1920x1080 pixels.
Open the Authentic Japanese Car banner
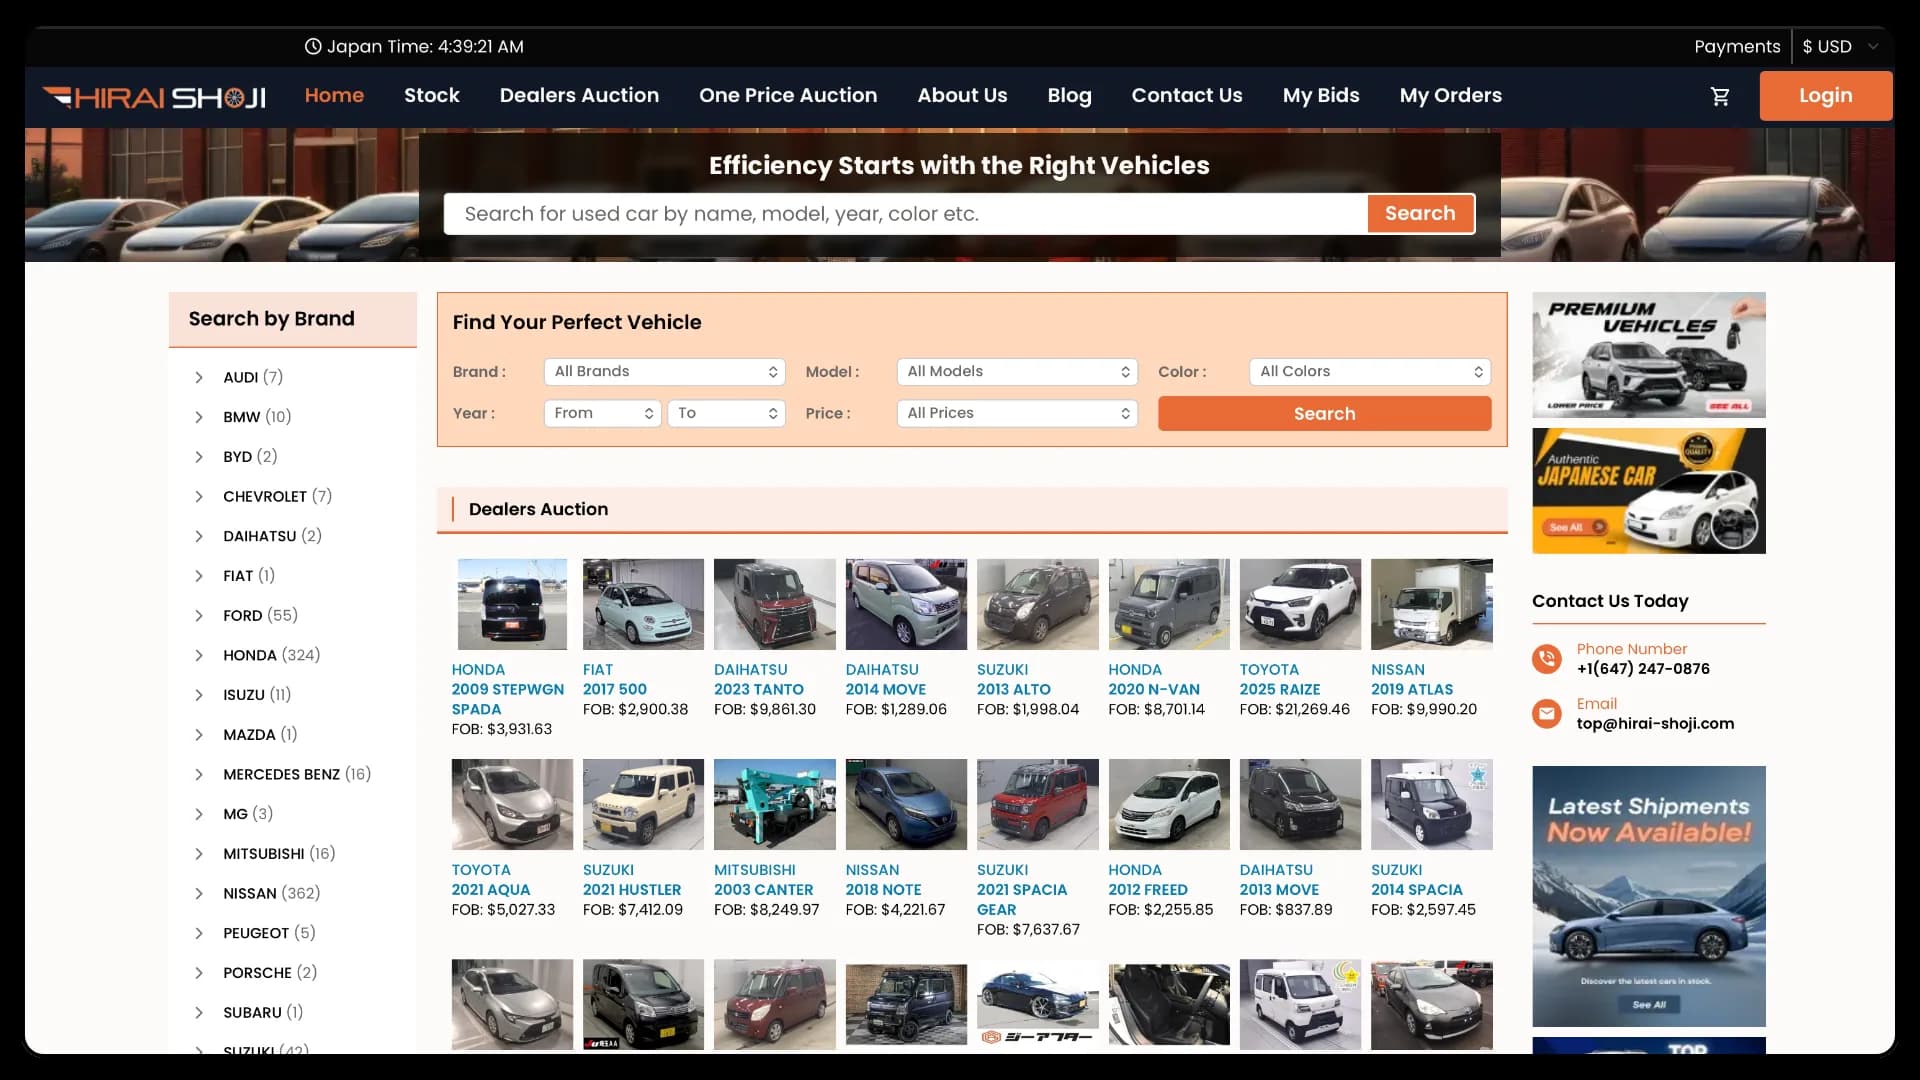1648,491
